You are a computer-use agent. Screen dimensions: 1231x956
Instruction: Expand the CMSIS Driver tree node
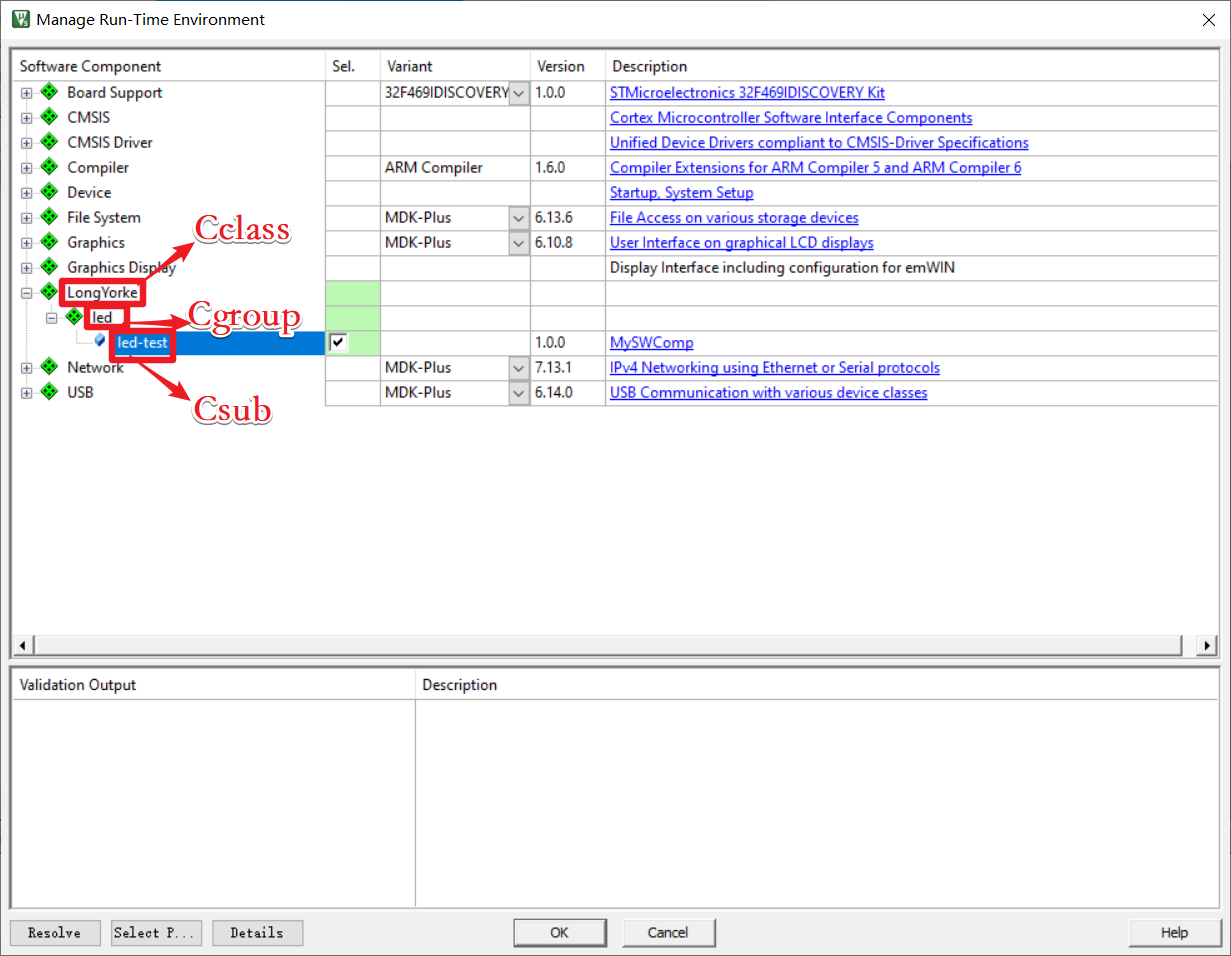tap(27, 142)
